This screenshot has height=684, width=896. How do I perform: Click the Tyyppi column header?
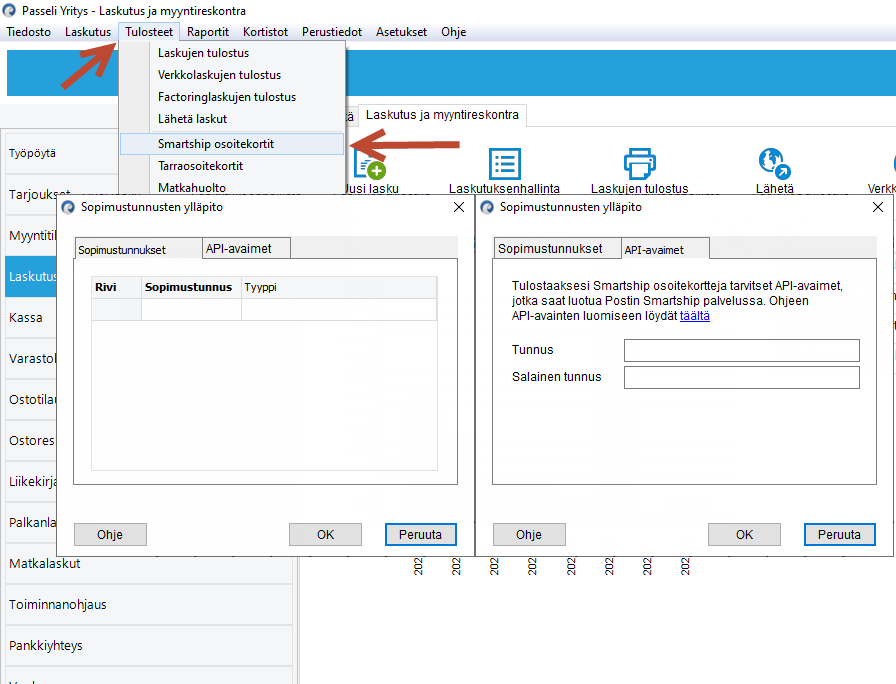(x=339, y=287)
